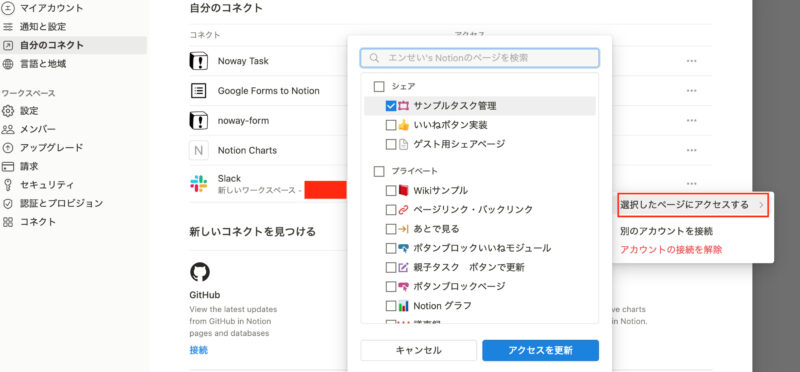Click the people icon beside メンバー
This screenshot has width=800, height=372.
(x=8, y=129)
